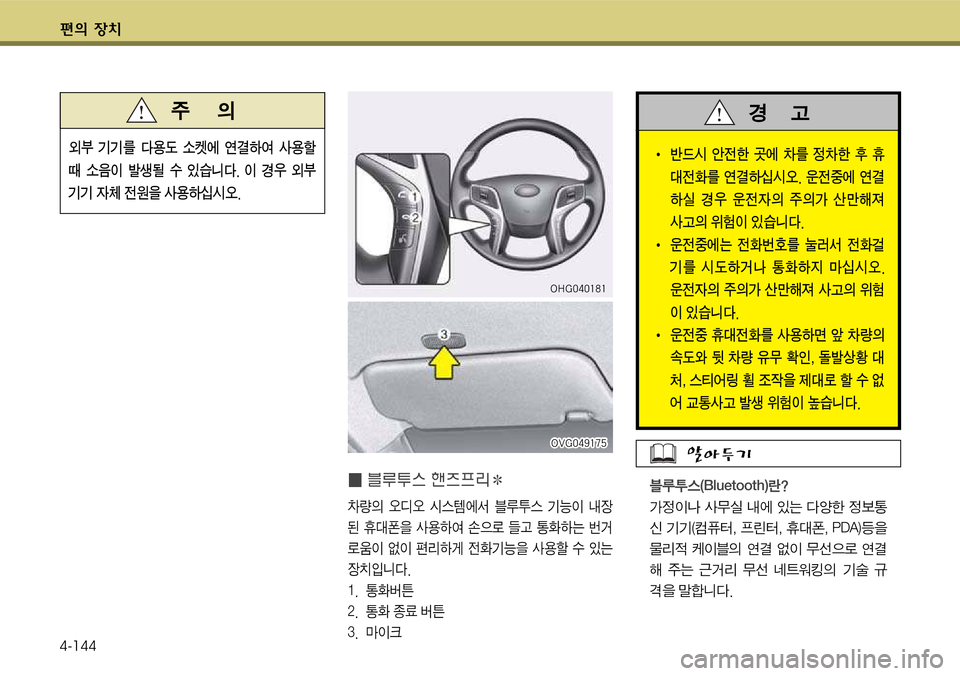Click the line '장치입니다.' in the description
Image resolution: width=960 pixels, height=676 pixels.
(x=378, y=569)
